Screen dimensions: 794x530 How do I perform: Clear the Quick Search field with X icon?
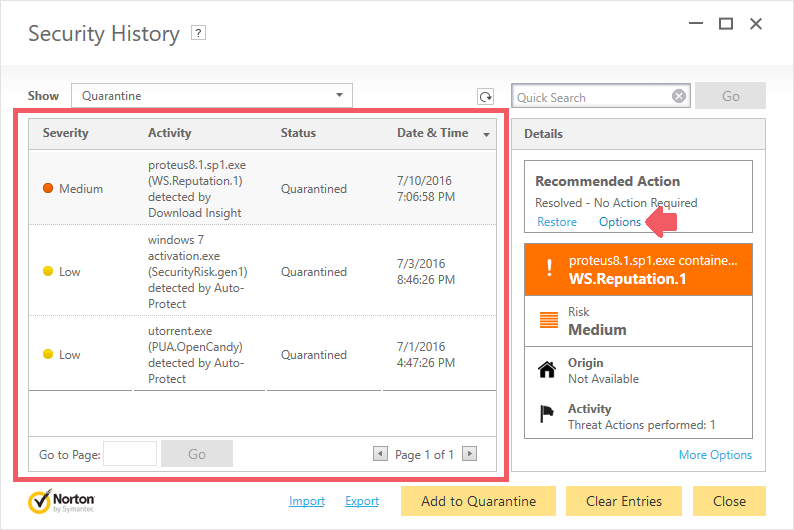(679, 97)
